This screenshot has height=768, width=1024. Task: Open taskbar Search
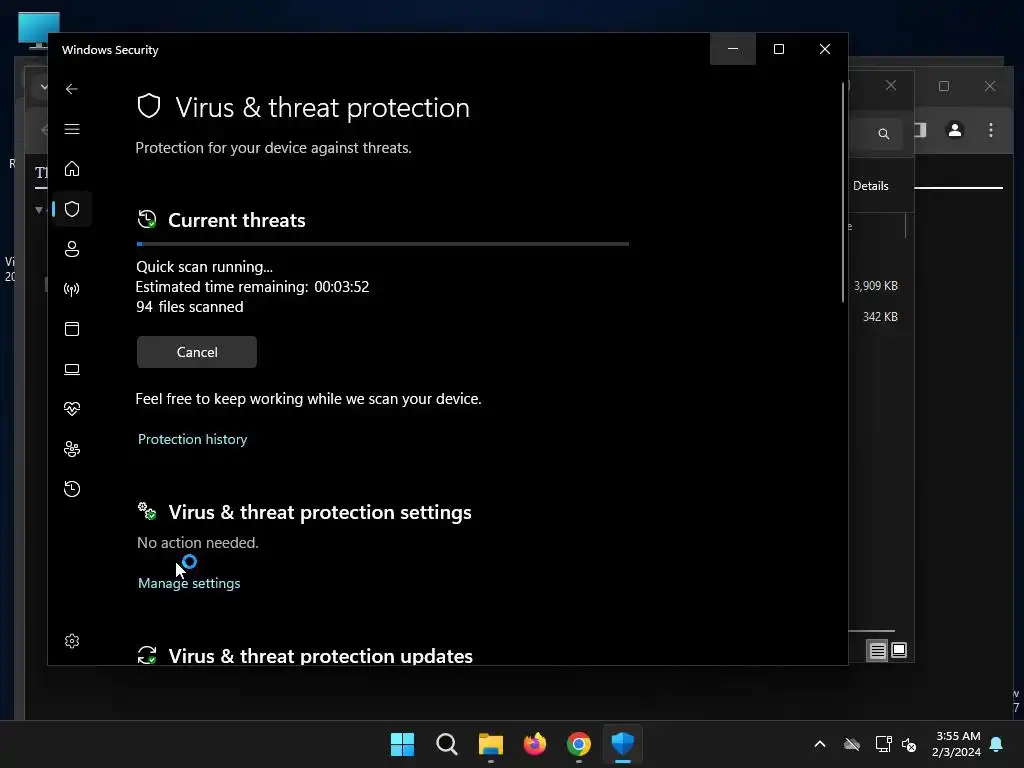pyautogui.click(x=447, y=744)
